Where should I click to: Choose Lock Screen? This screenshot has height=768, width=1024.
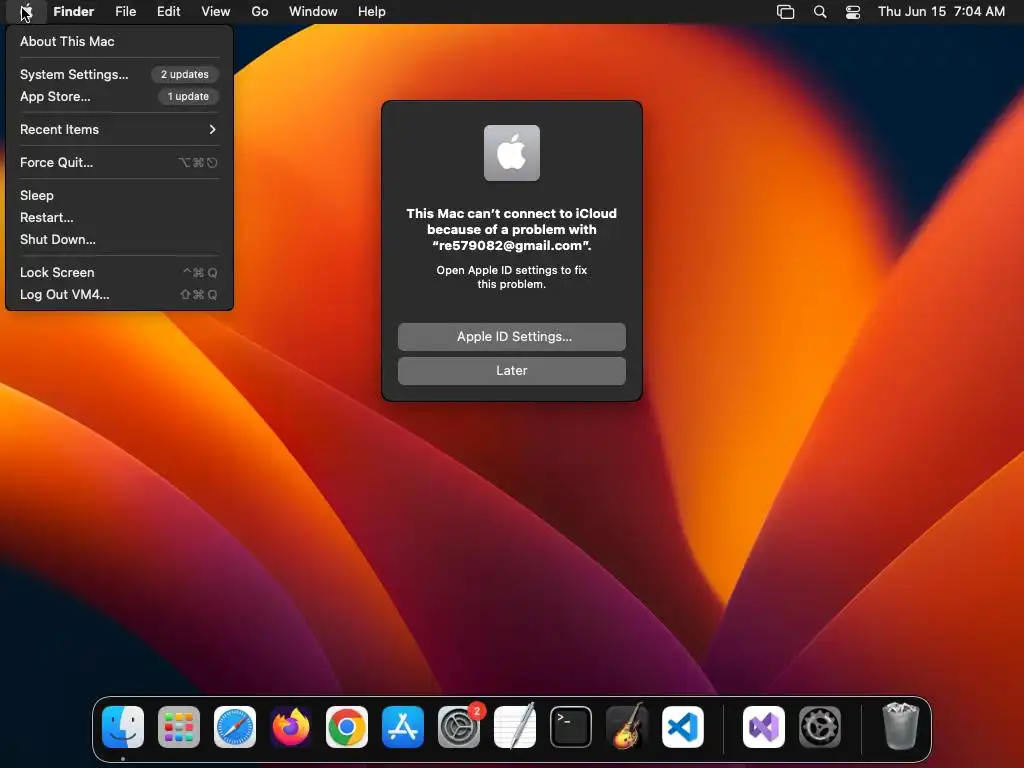(x=120, y=272)
